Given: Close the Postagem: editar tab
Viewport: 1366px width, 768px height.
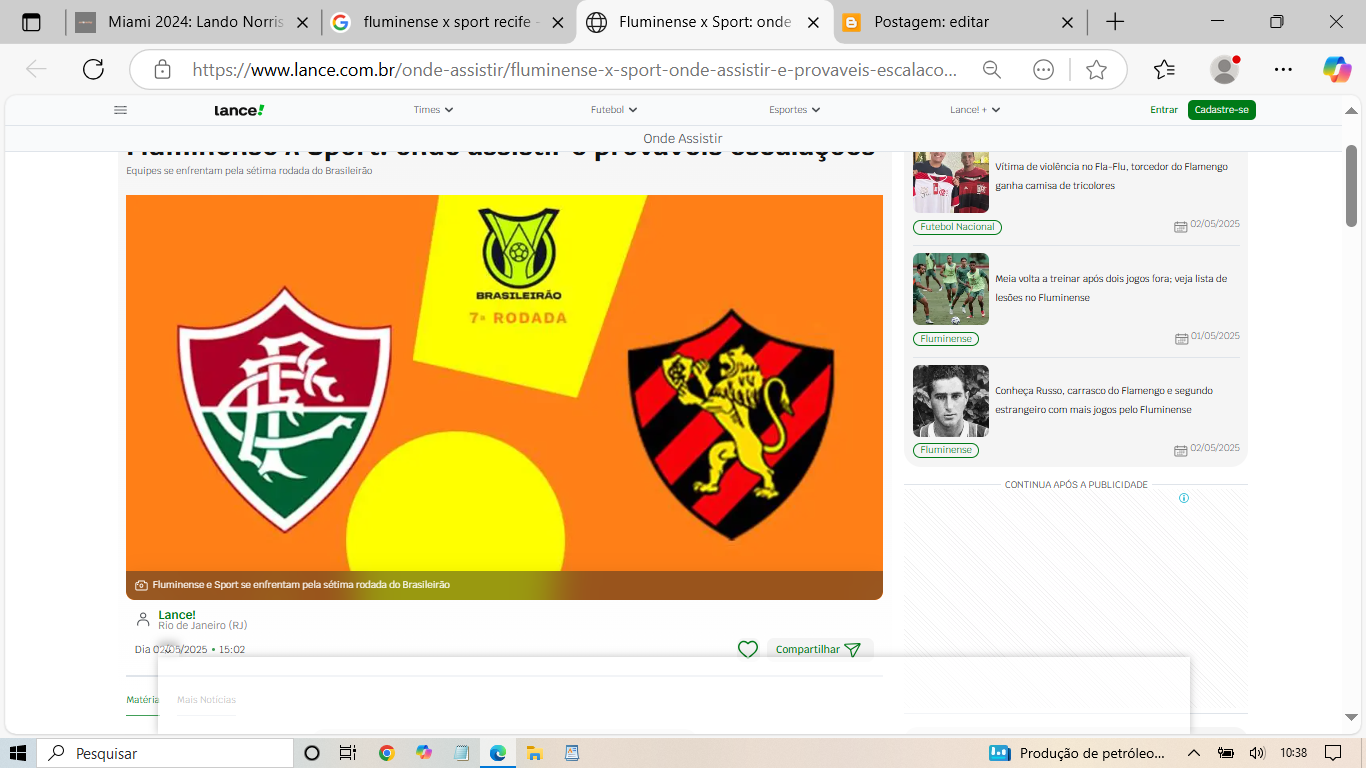Looking at the screenshot, I should point(1067,22).
